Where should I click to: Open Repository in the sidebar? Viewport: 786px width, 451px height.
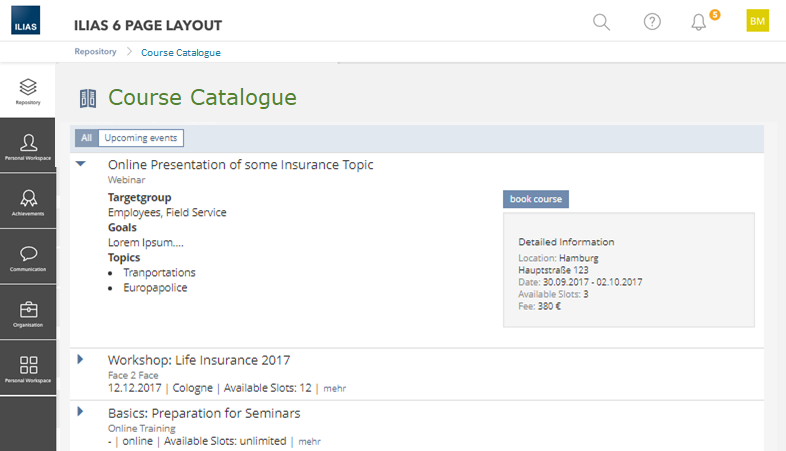pos(28,91)
